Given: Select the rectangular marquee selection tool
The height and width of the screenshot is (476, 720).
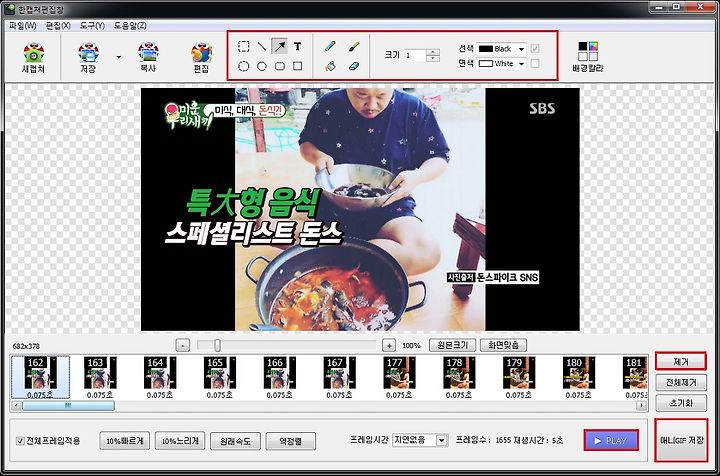Looking at the screenshot, I should (x=244, y=46).
